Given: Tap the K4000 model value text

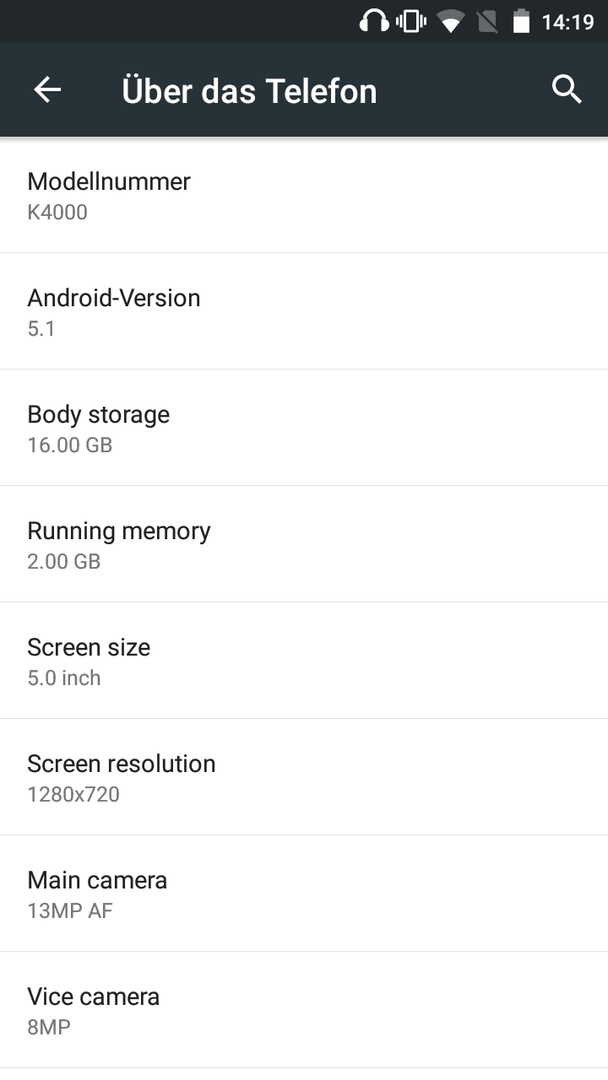Looking at the screenshot, I should (57, 212).
